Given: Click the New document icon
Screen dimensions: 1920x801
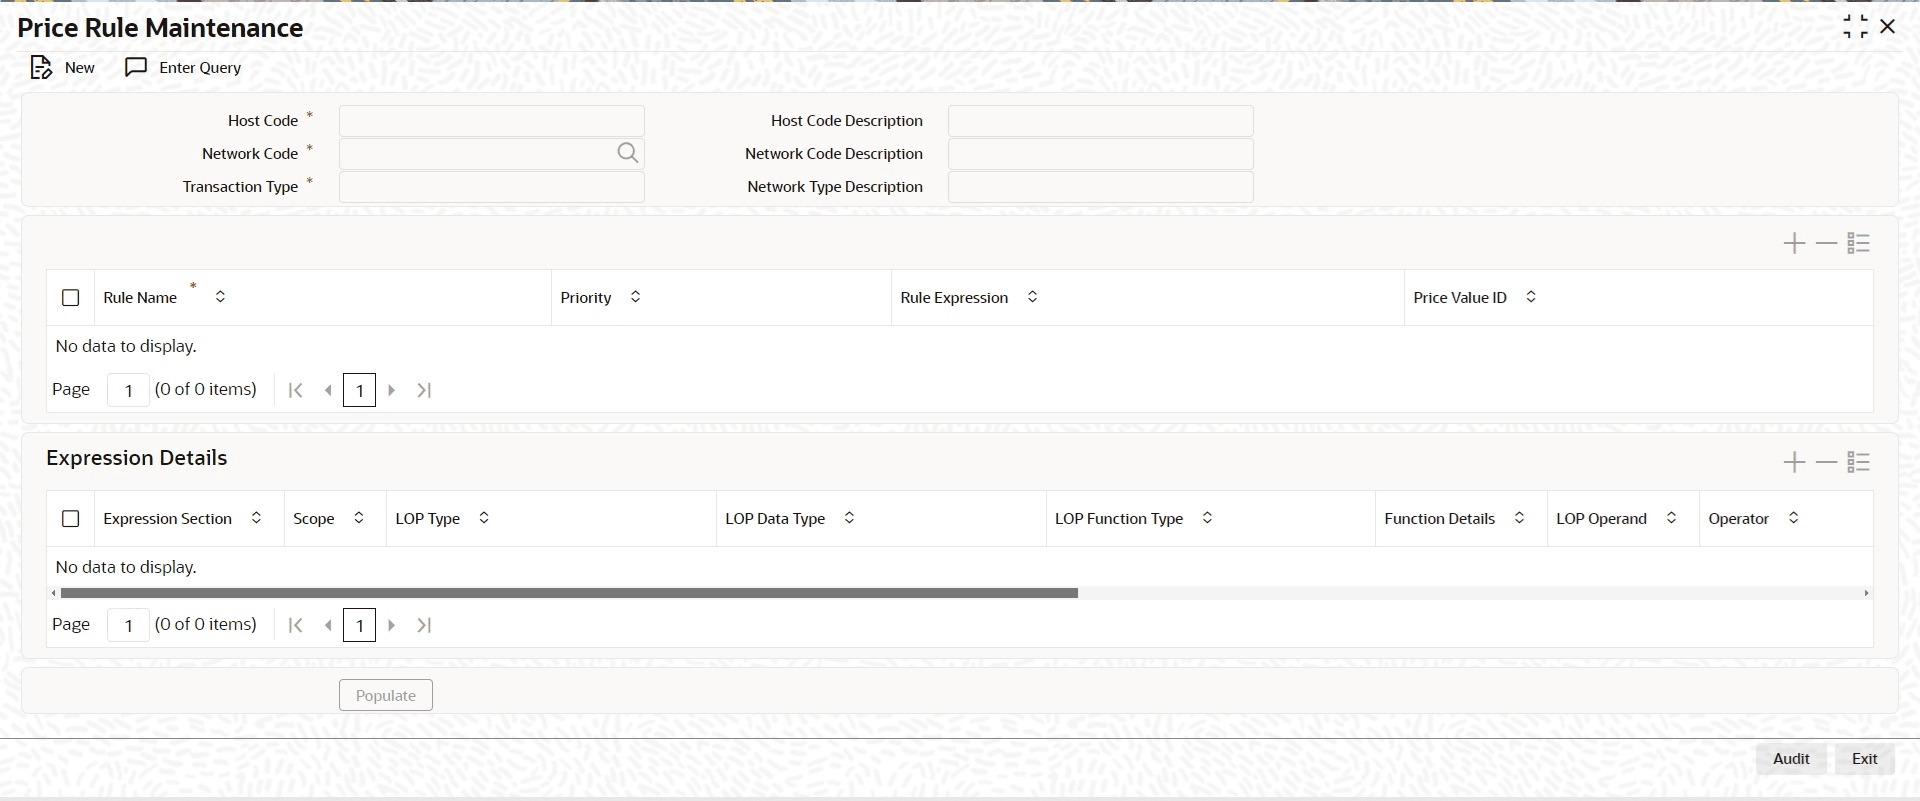Looking at the screenshot, I should [40, 68].
